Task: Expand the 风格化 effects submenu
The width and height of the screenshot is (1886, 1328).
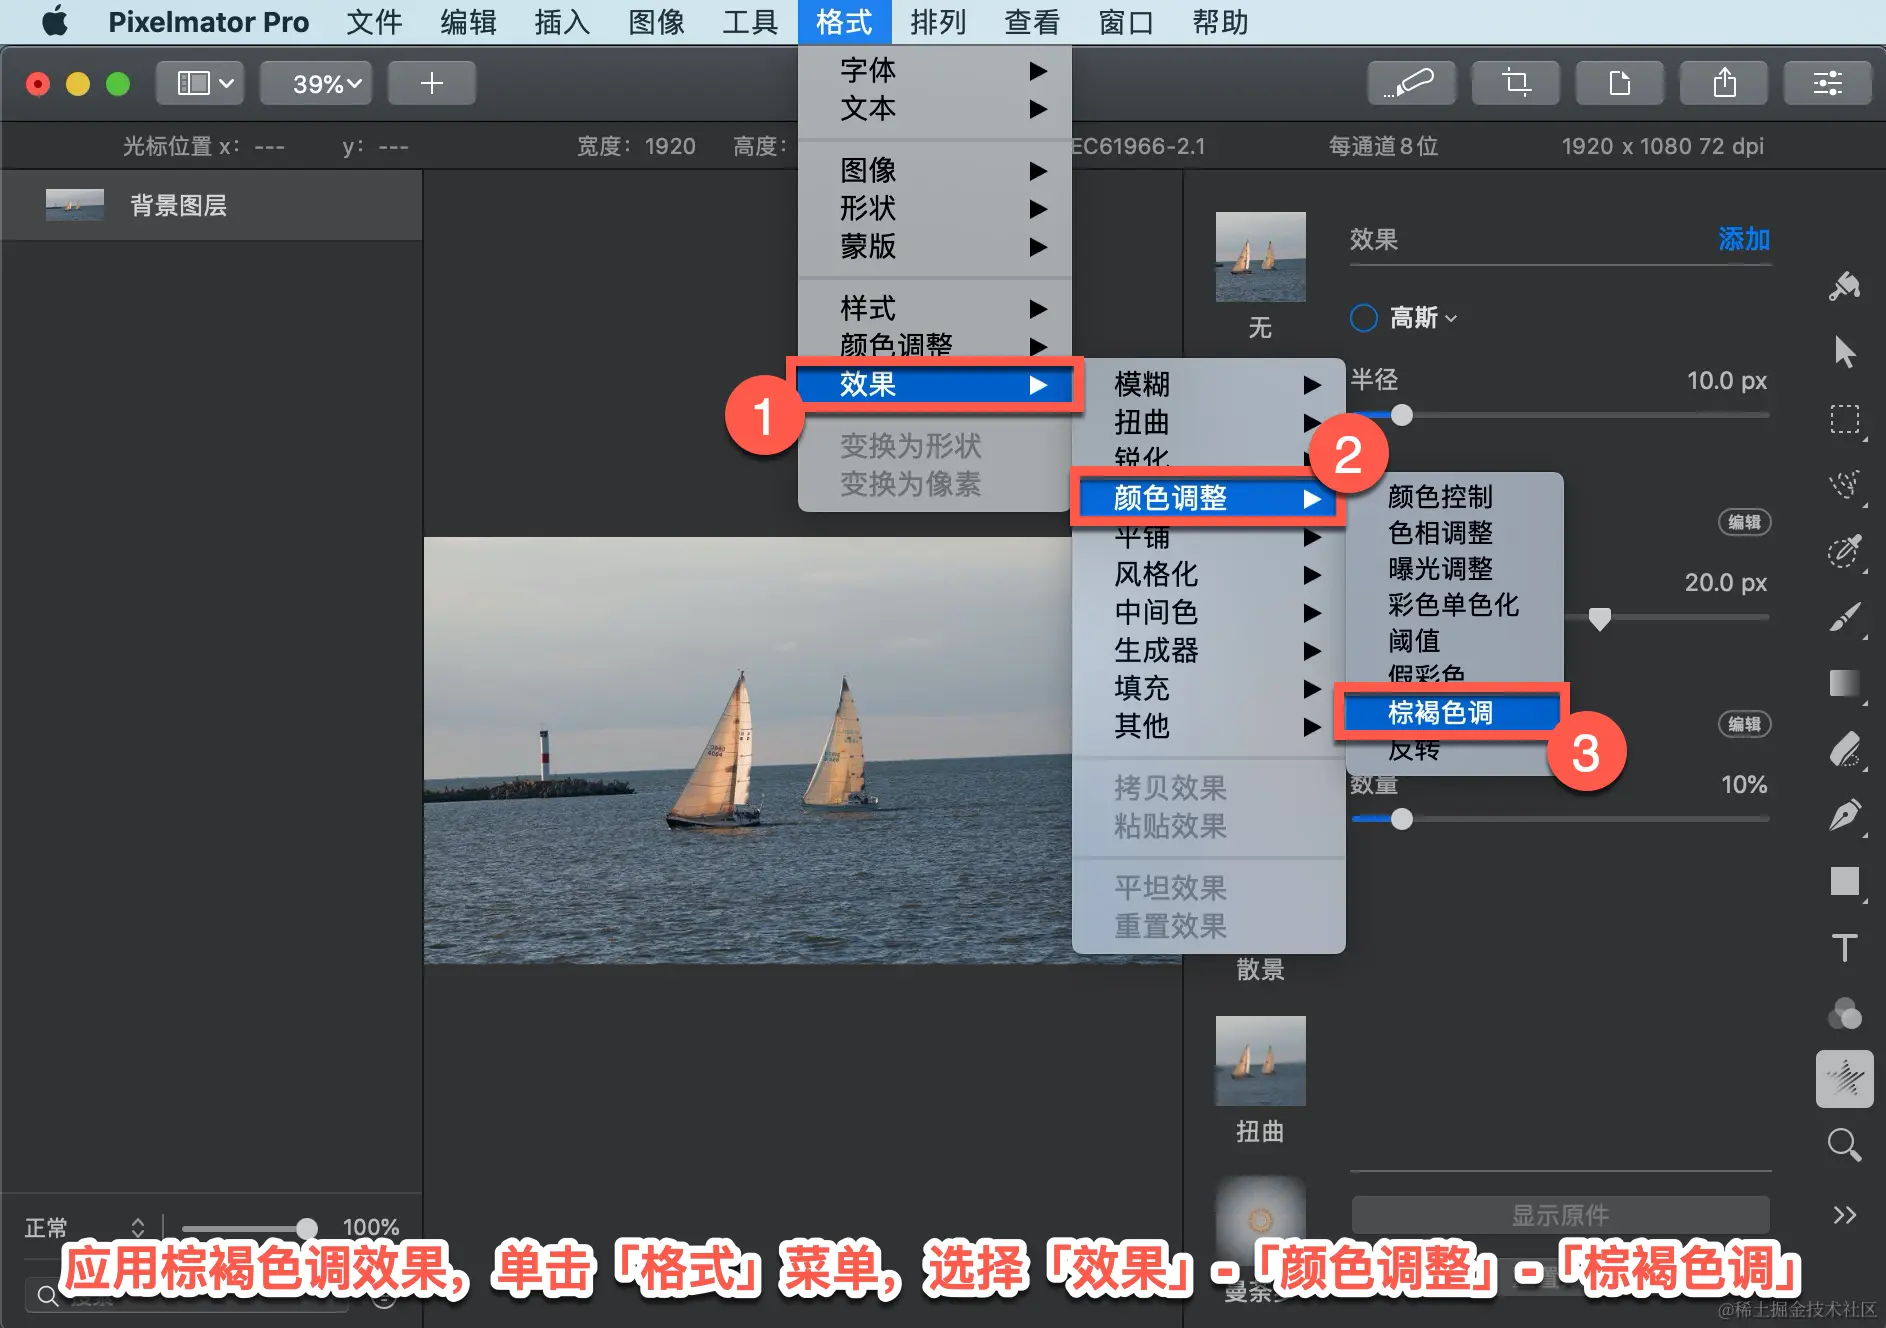Action: pyautogui.click(x=1209, y=574)
